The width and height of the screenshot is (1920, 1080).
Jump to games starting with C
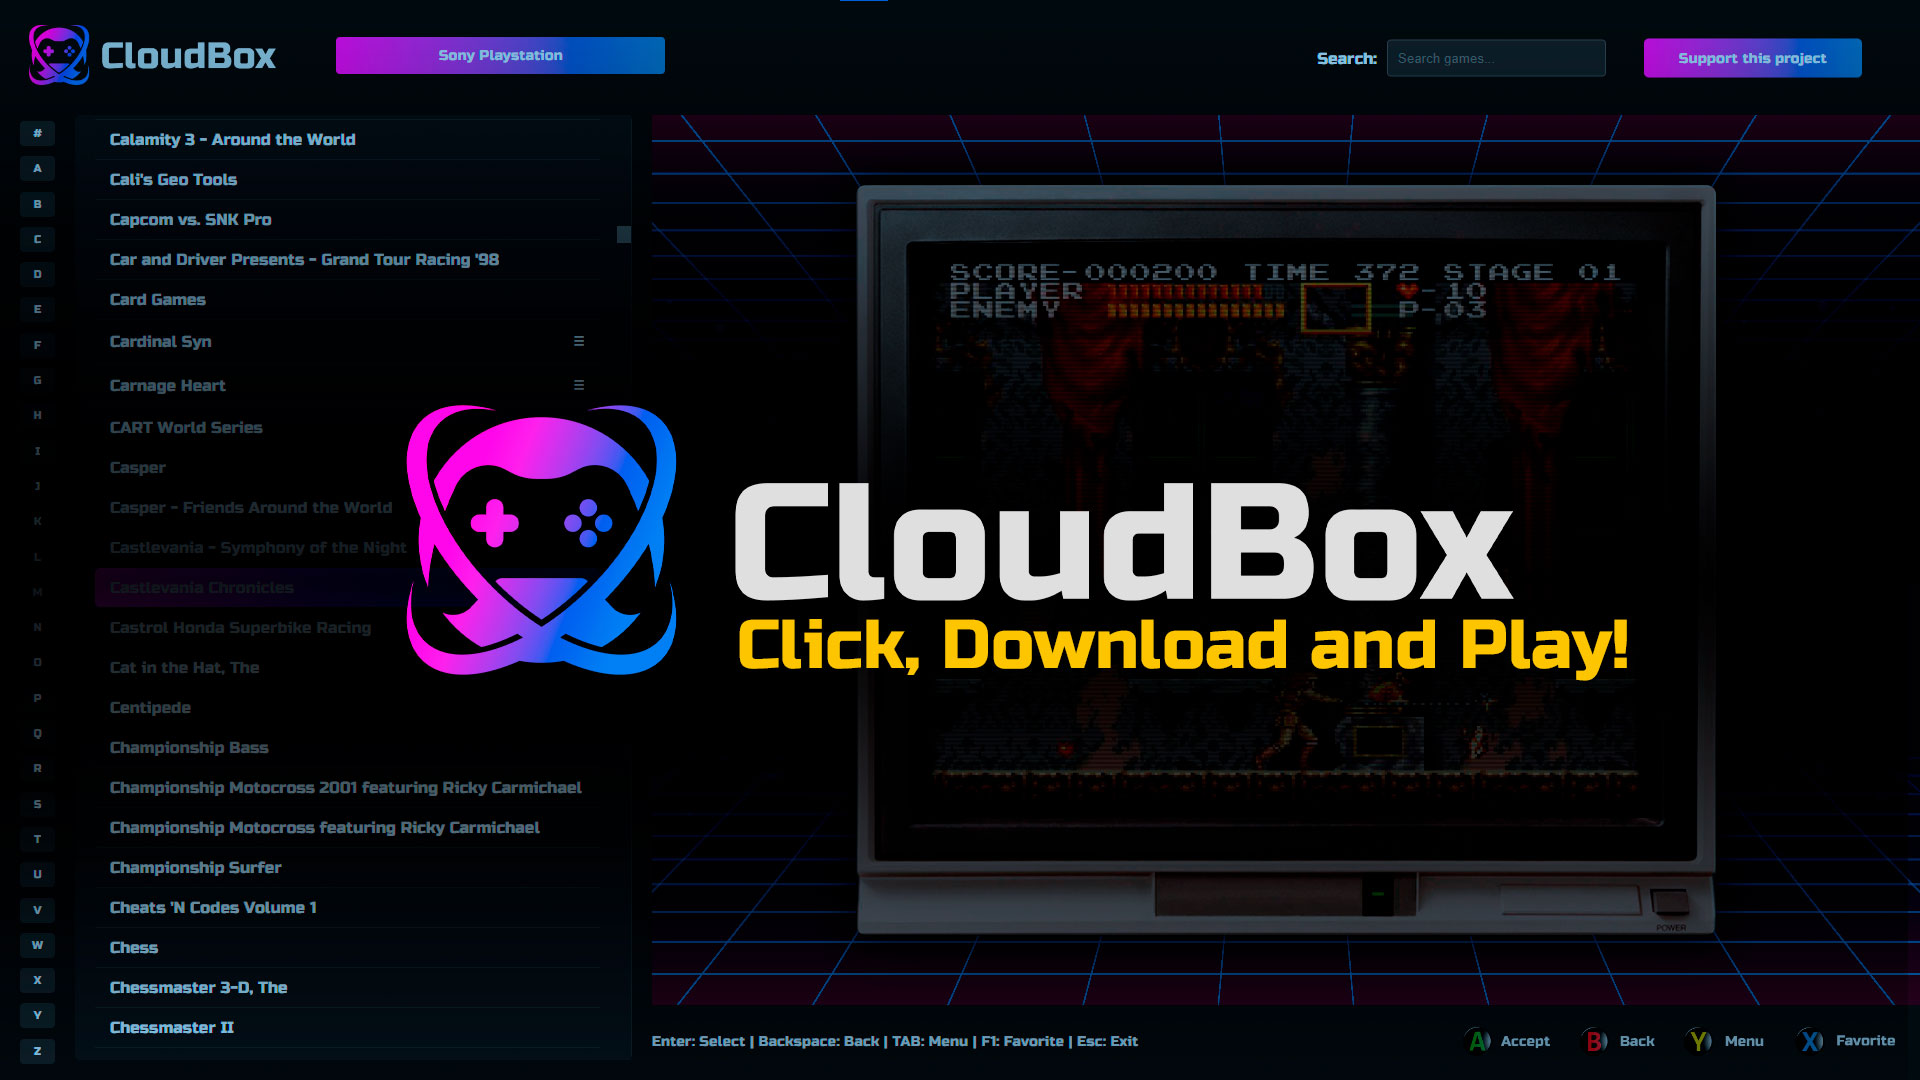point(37,239)
